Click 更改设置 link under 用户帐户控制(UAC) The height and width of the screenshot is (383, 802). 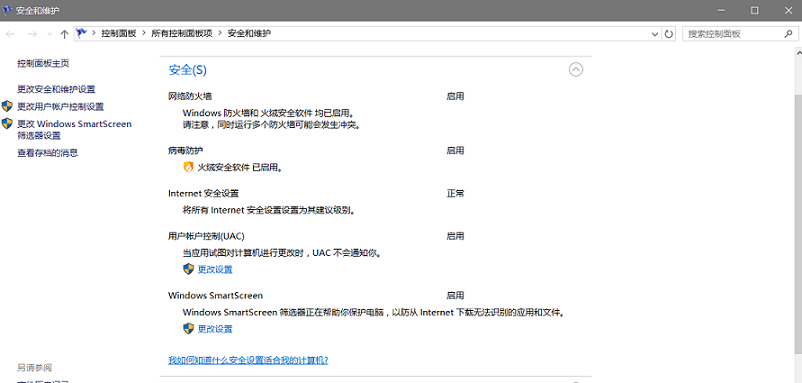tap(215, 269)
